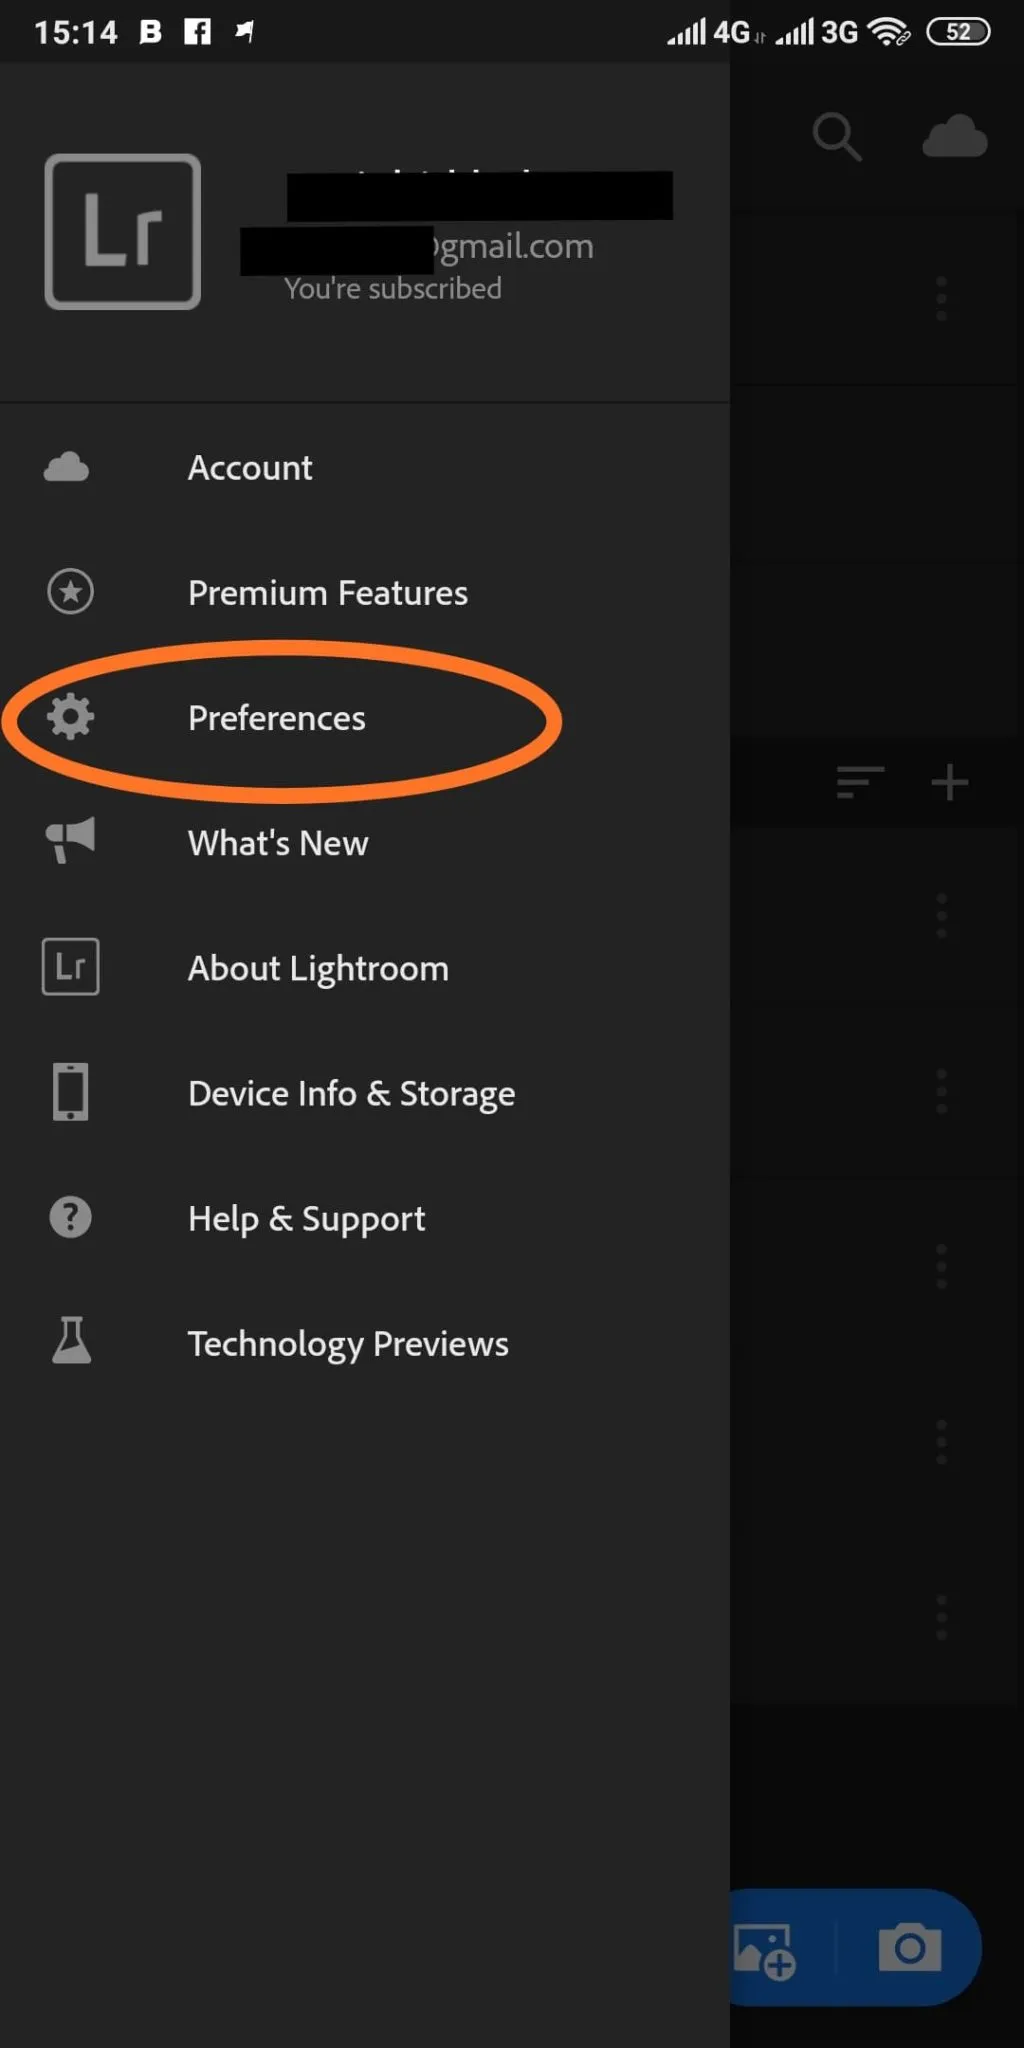Open the top album's three-dot menu
Viewport: 1024px width, 2048px height.
click(941, 296)
